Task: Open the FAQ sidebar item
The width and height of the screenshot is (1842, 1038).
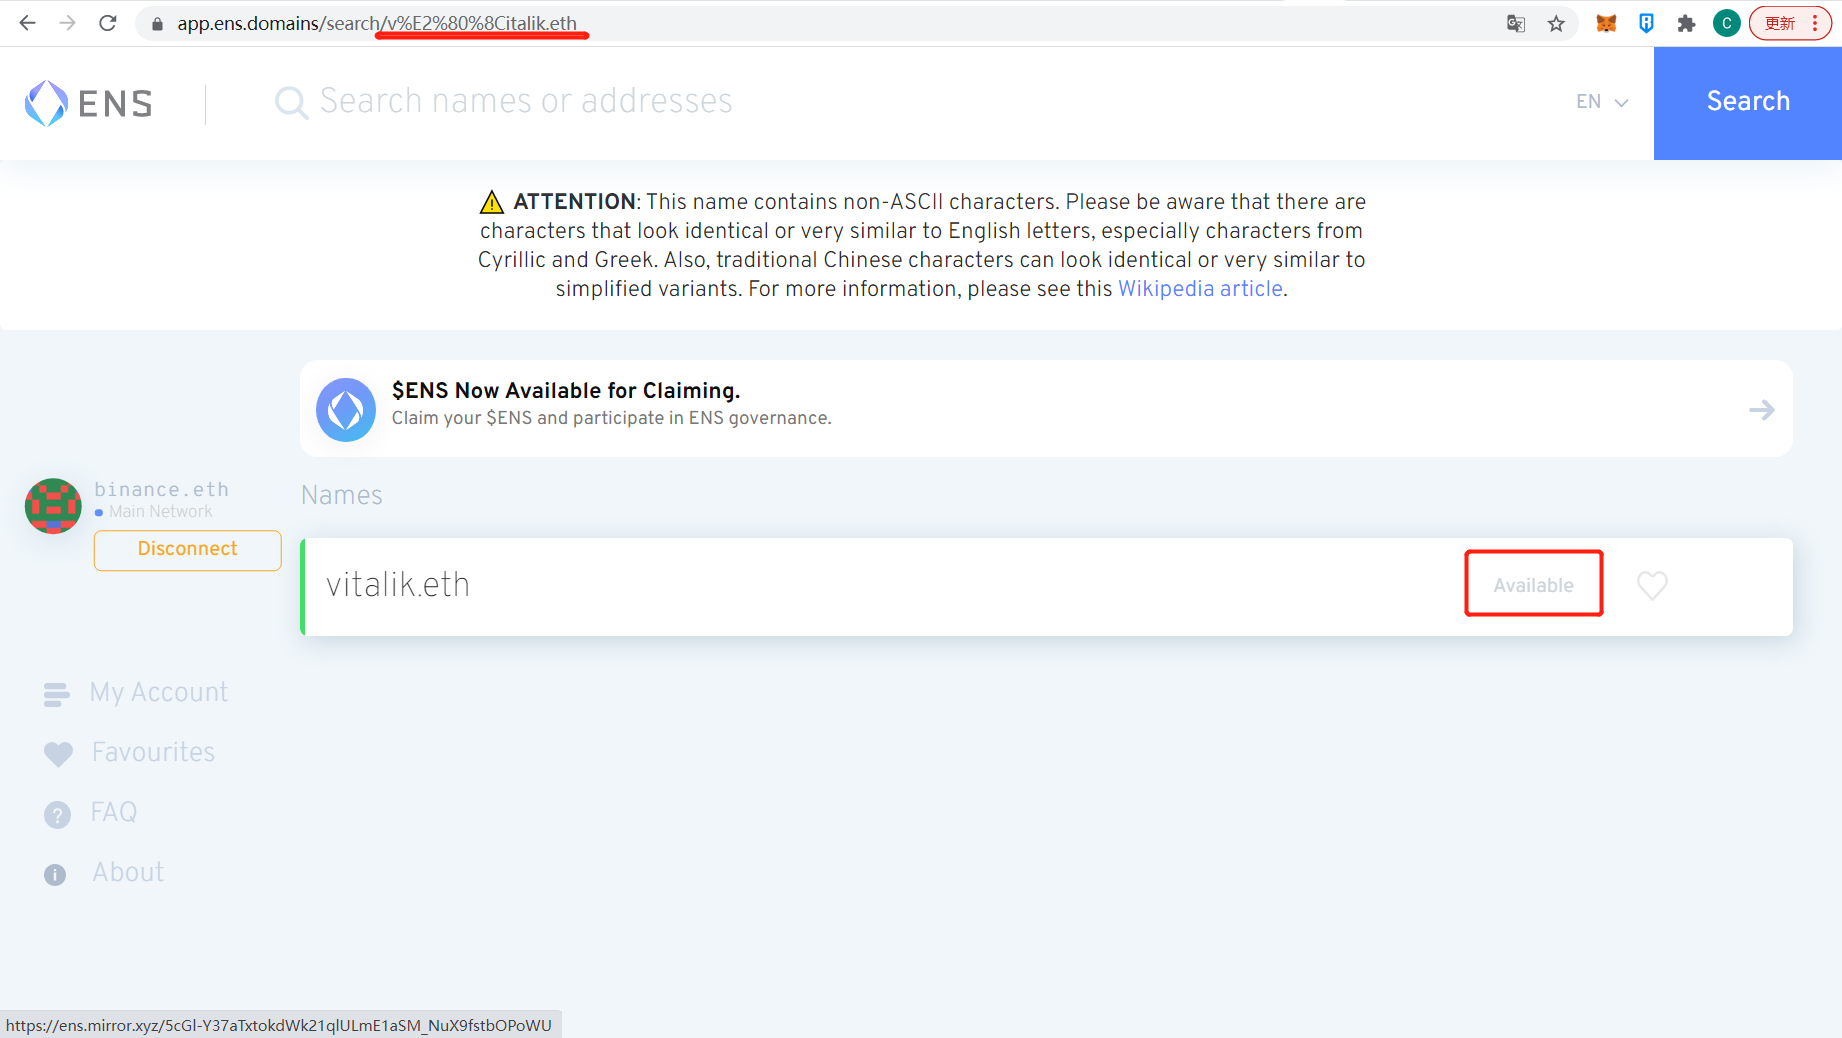Action: point(113,813)
